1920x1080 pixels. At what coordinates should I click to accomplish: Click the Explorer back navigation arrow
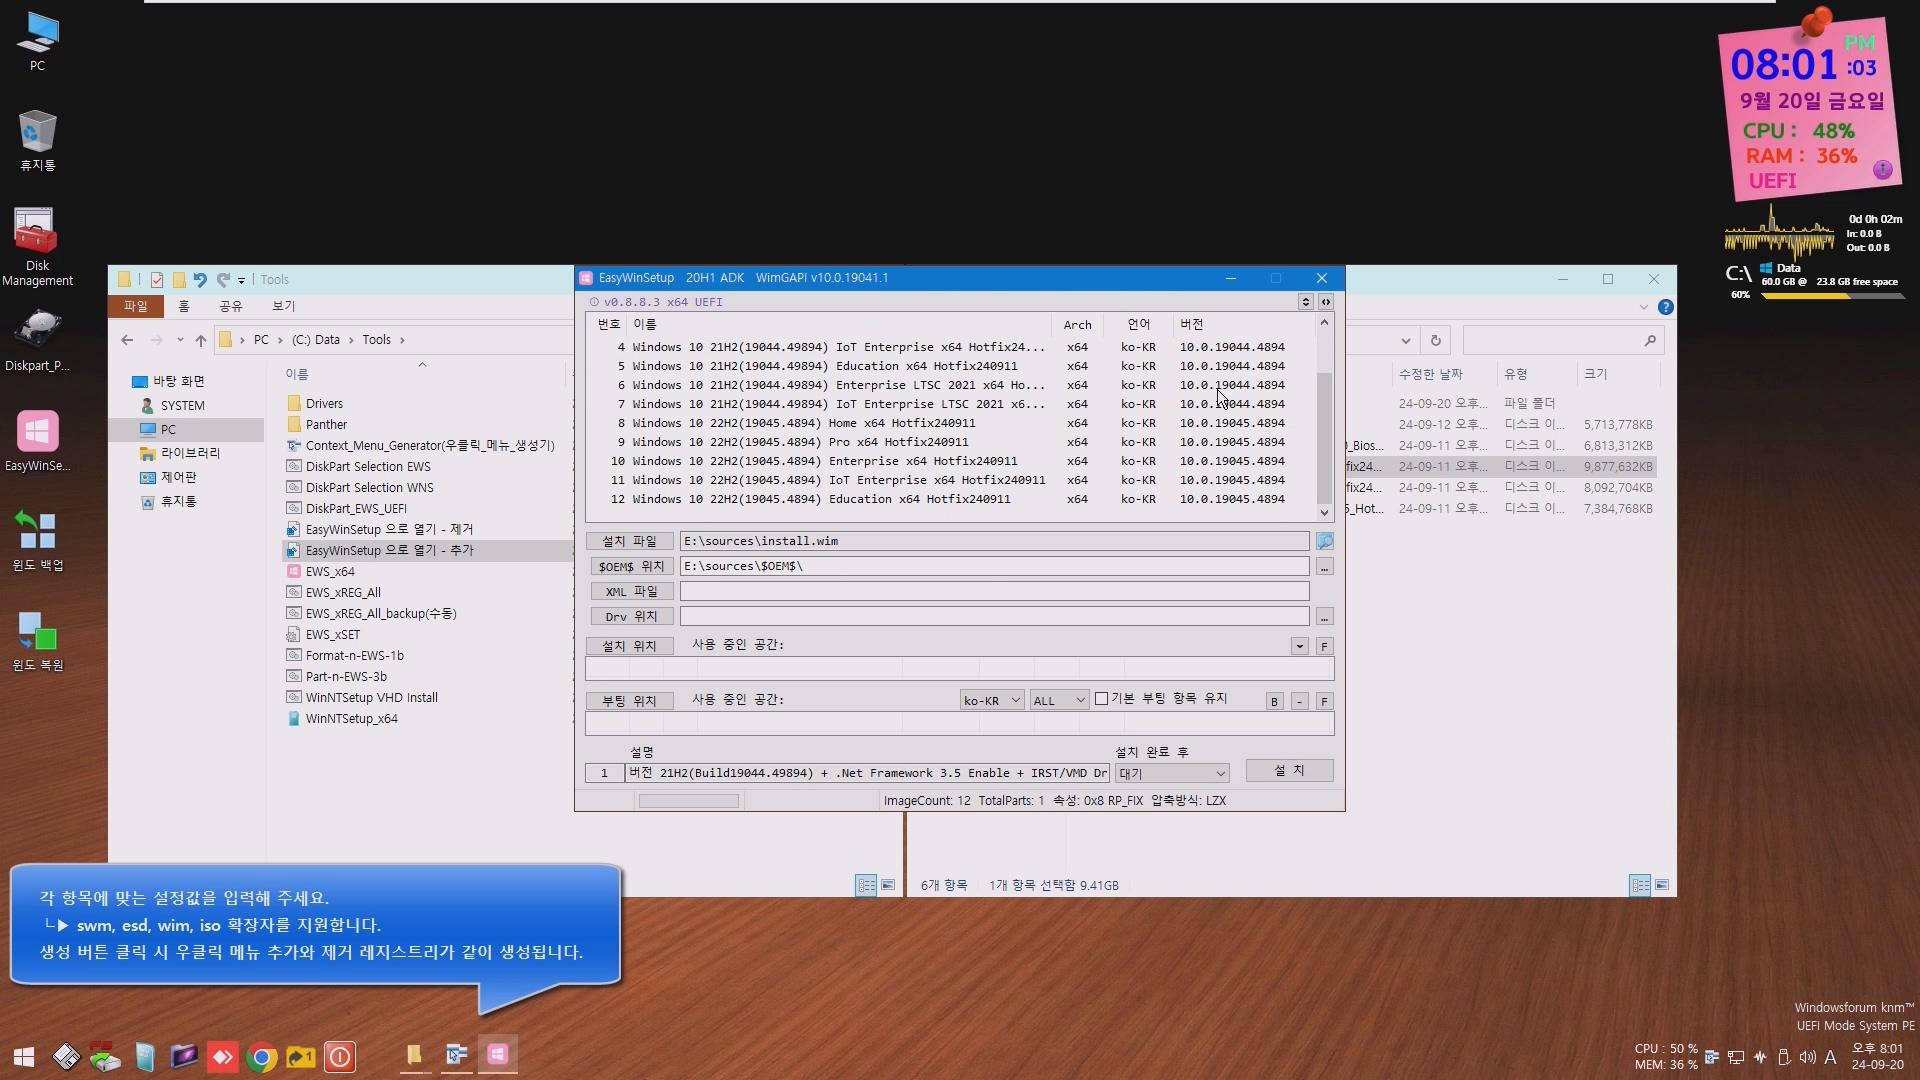click(127, 340)
